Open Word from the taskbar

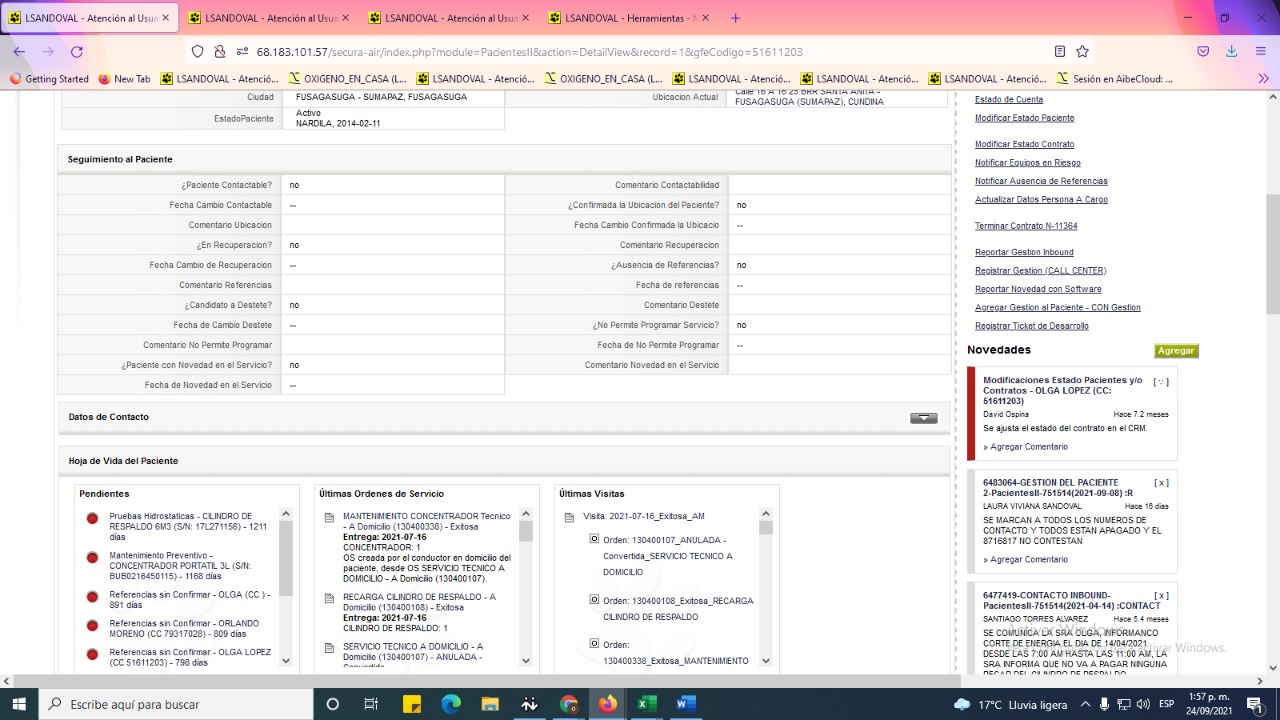[686, 704]
